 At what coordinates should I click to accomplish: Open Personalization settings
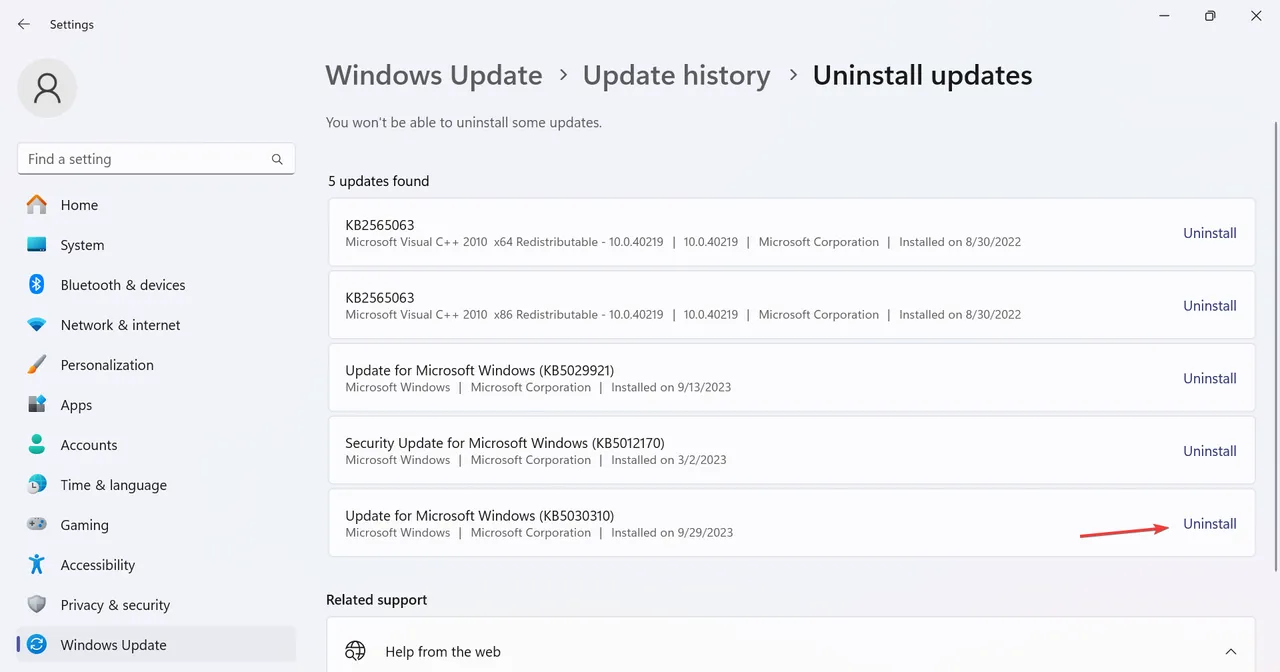point(156,365)
